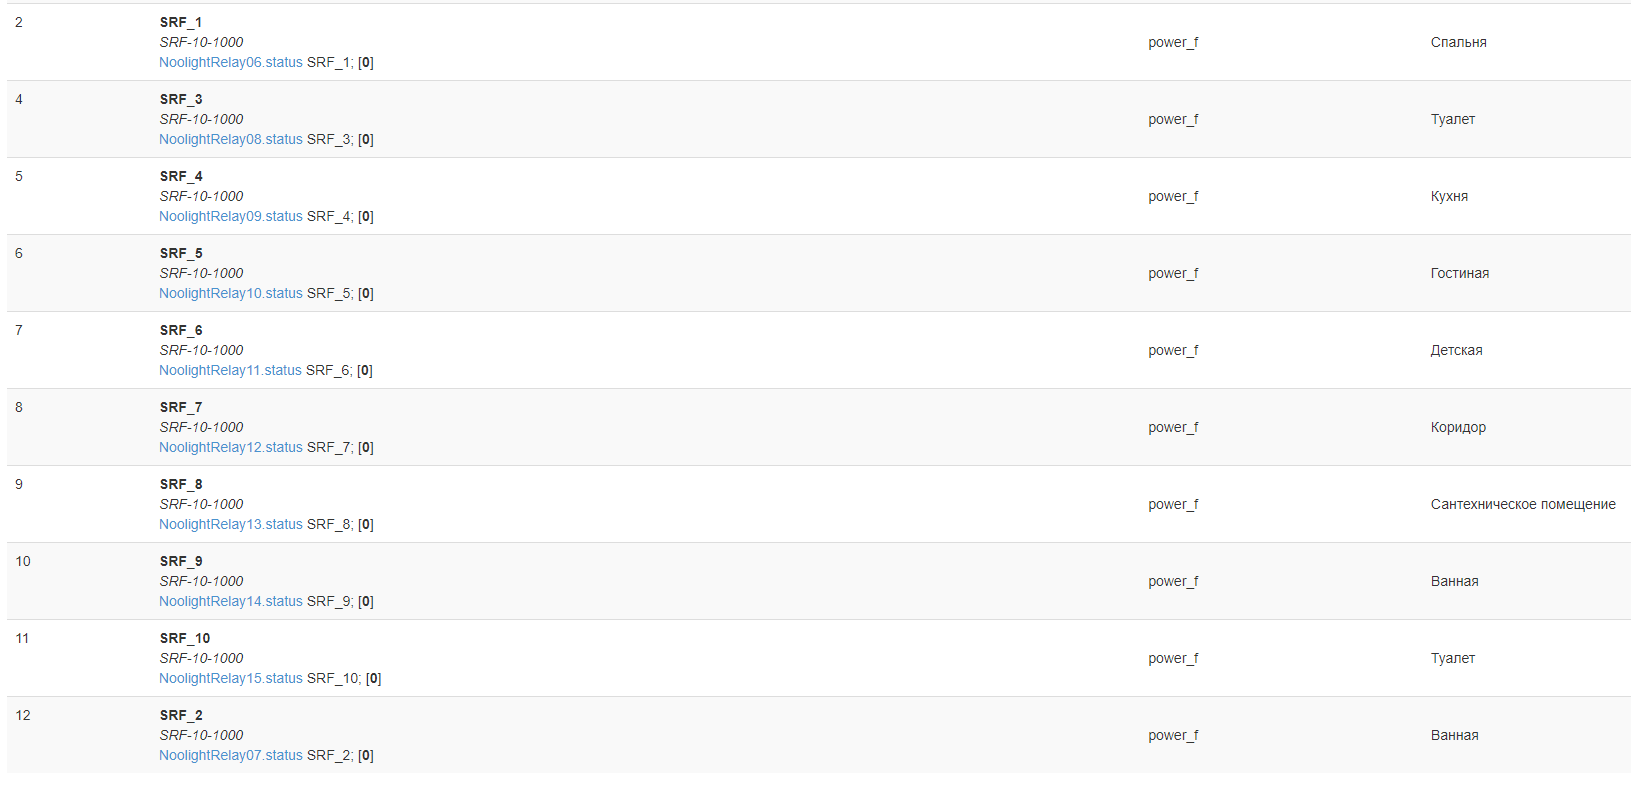Screen dimensions: 1631x786
Task: Open the NoolightRelay07.status link
Action: (x=230, y=755)
